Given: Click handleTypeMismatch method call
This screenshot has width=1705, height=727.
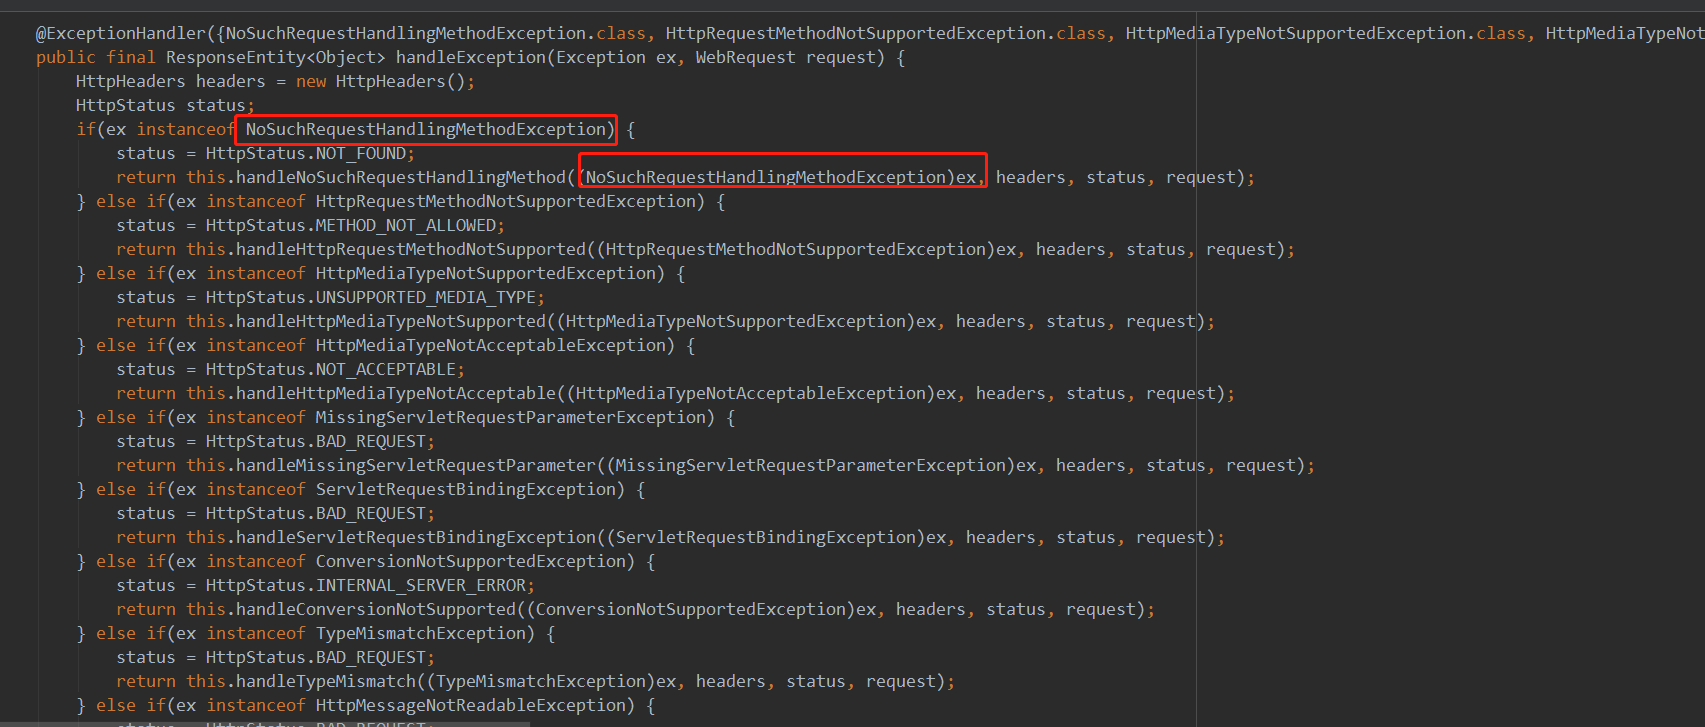Looking at the screenshot, I should pyautogui.click(x=325, y=681).
